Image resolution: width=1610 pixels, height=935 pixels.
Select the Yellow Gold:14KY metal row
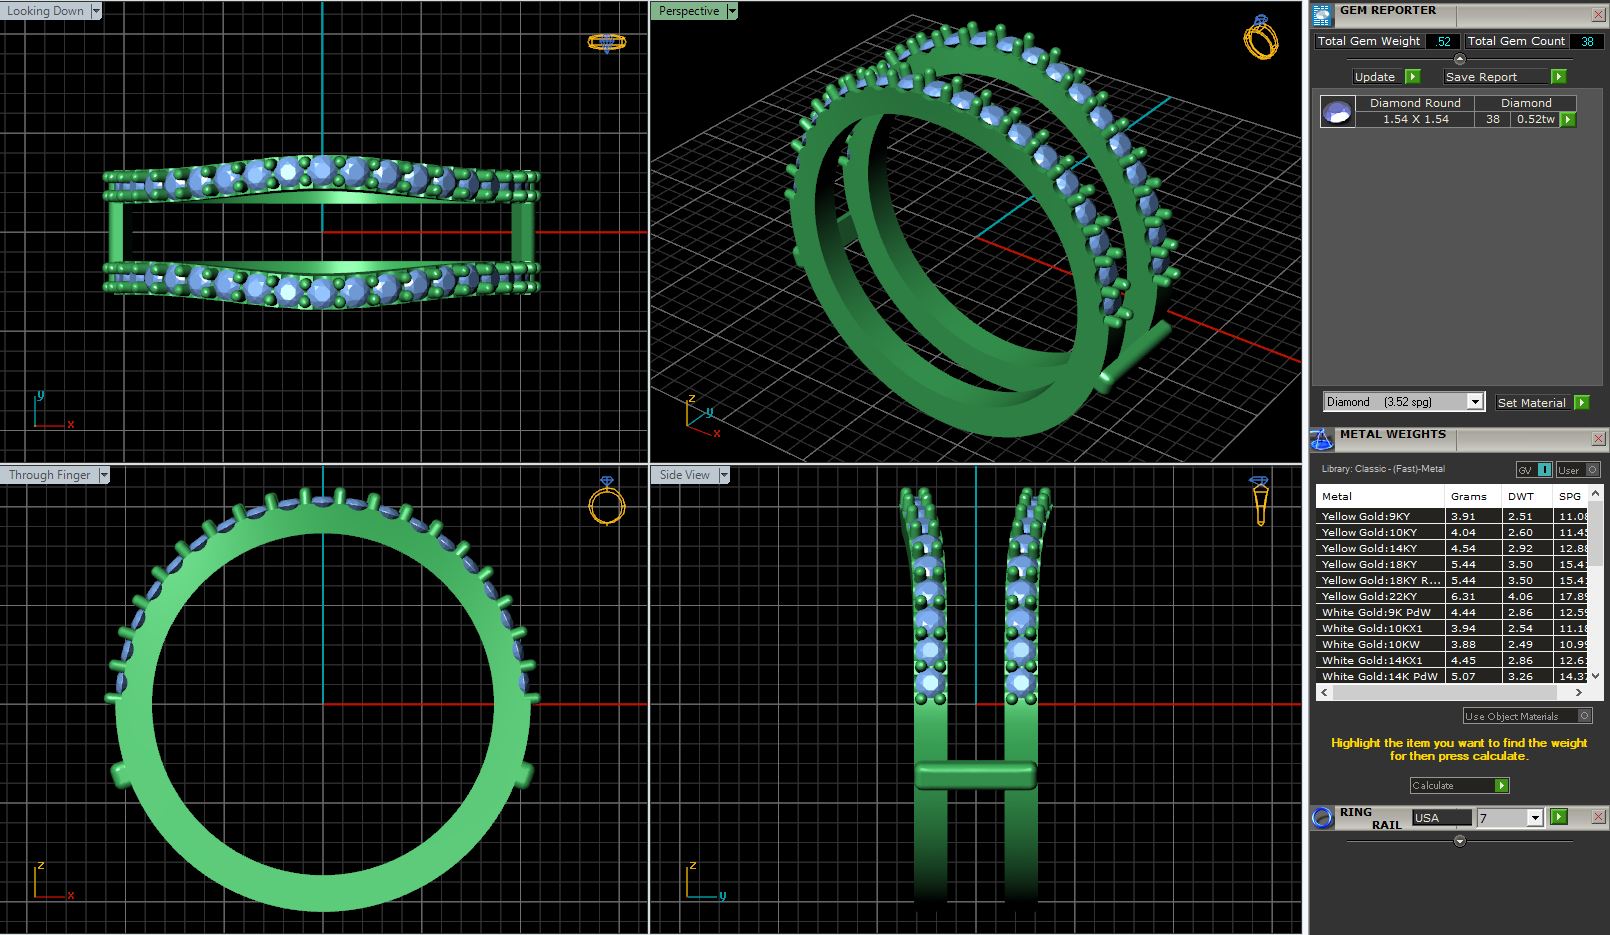1379,548
